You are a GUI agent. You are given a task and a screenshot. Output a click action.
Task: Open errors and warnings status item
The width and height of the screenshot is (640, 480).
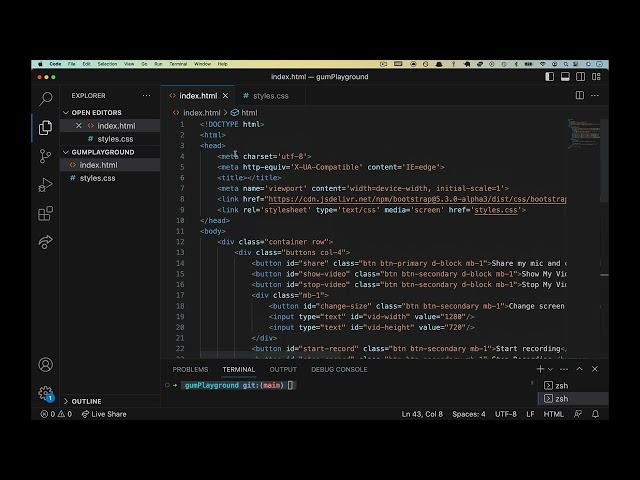tap(56, 414)
